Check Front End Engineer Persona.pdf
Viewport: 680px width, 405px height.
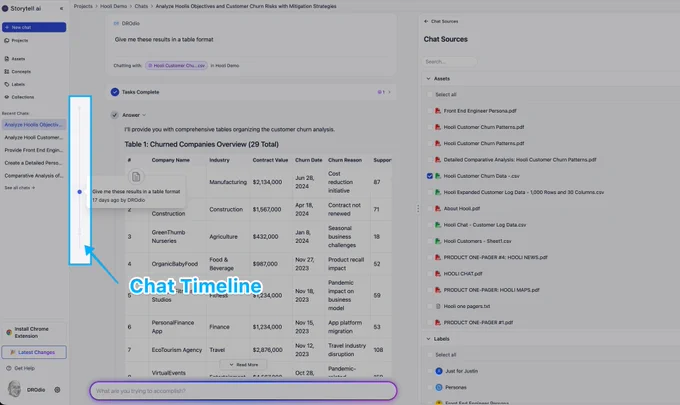coord(430,111)
